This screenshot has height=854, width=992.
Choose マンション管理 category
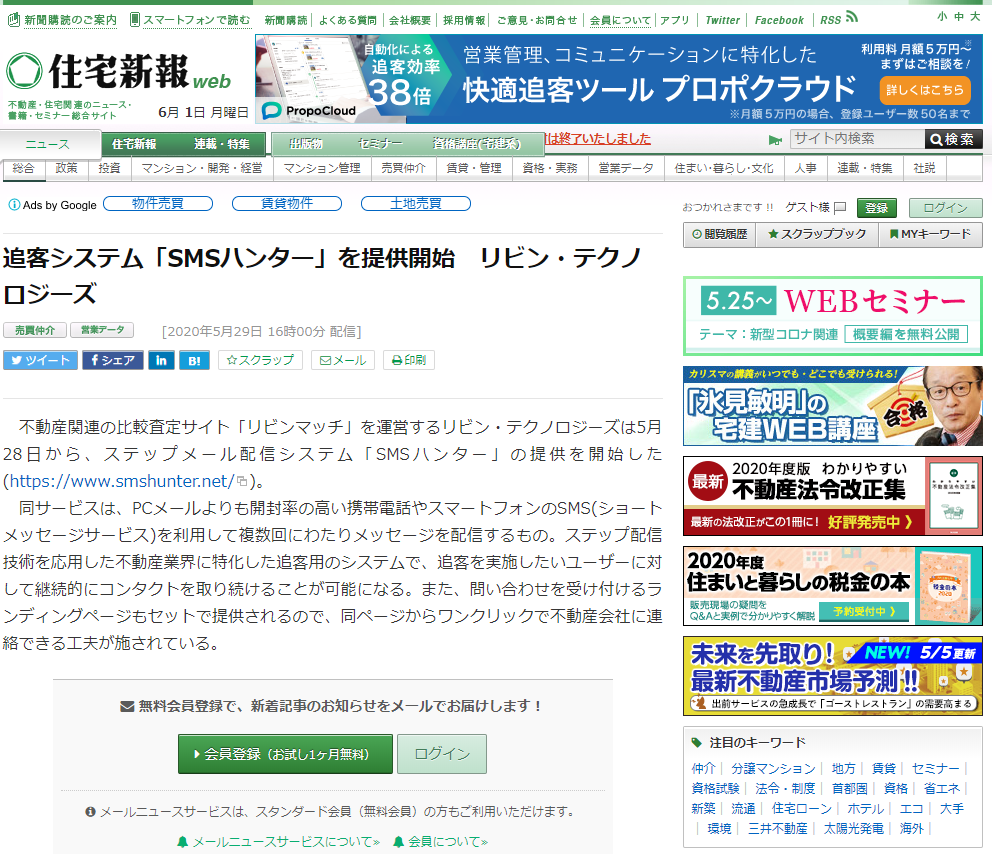point(322,168)
